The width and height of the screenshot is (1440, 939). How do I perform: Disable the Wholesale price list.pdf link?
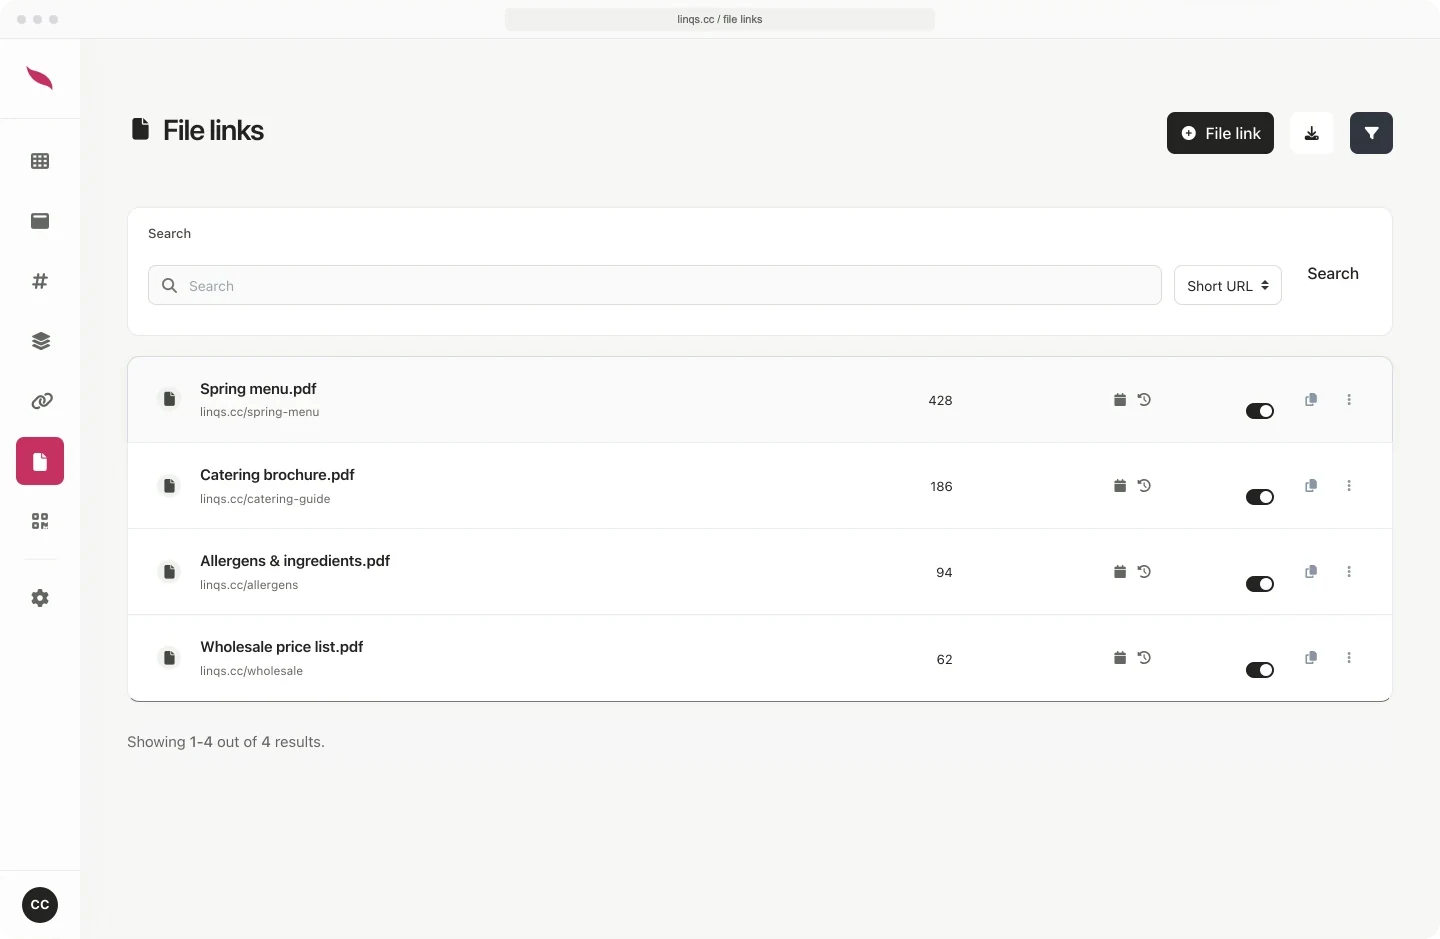point(1260,670)
